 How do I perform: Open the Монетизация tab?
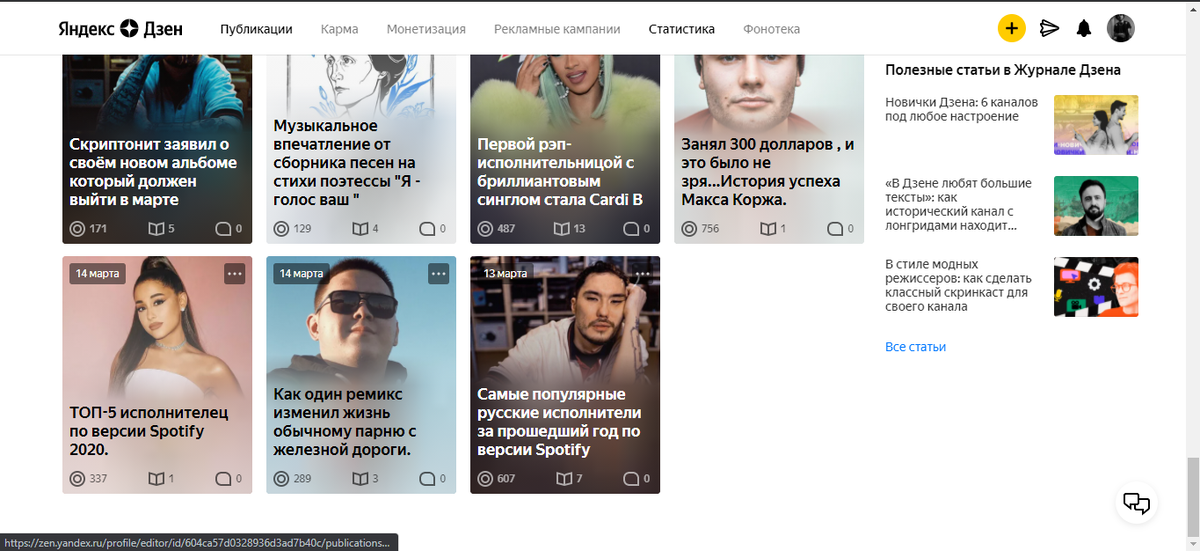tap(426, 29)
